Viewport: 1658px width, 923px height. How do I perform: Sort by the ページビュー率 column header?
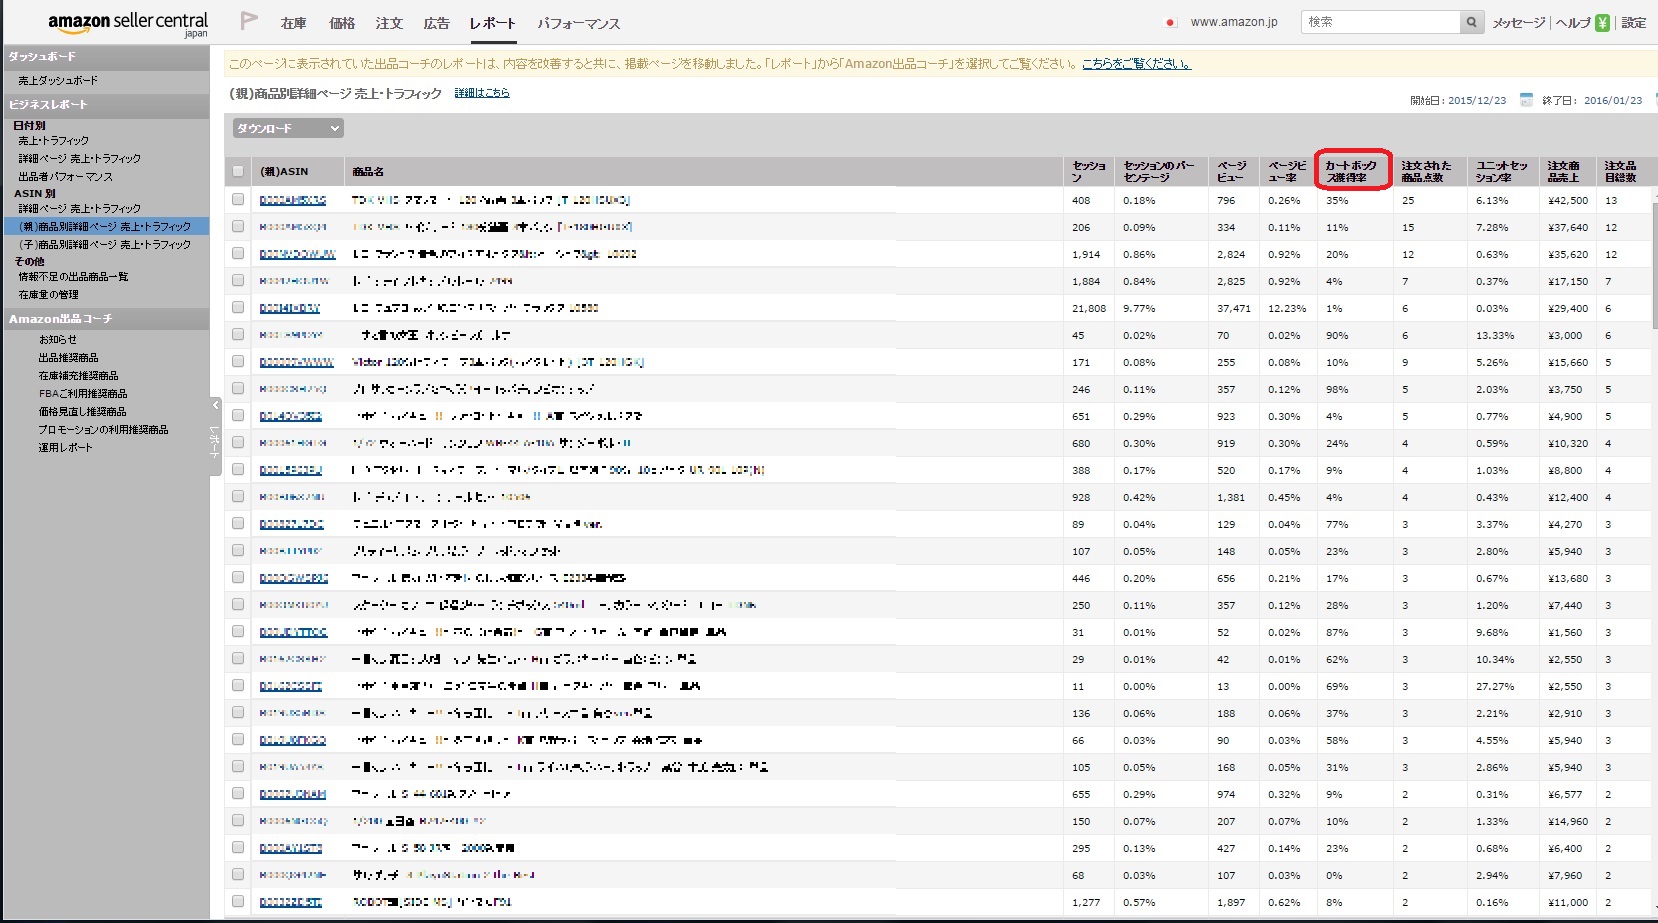point(1287,171)
